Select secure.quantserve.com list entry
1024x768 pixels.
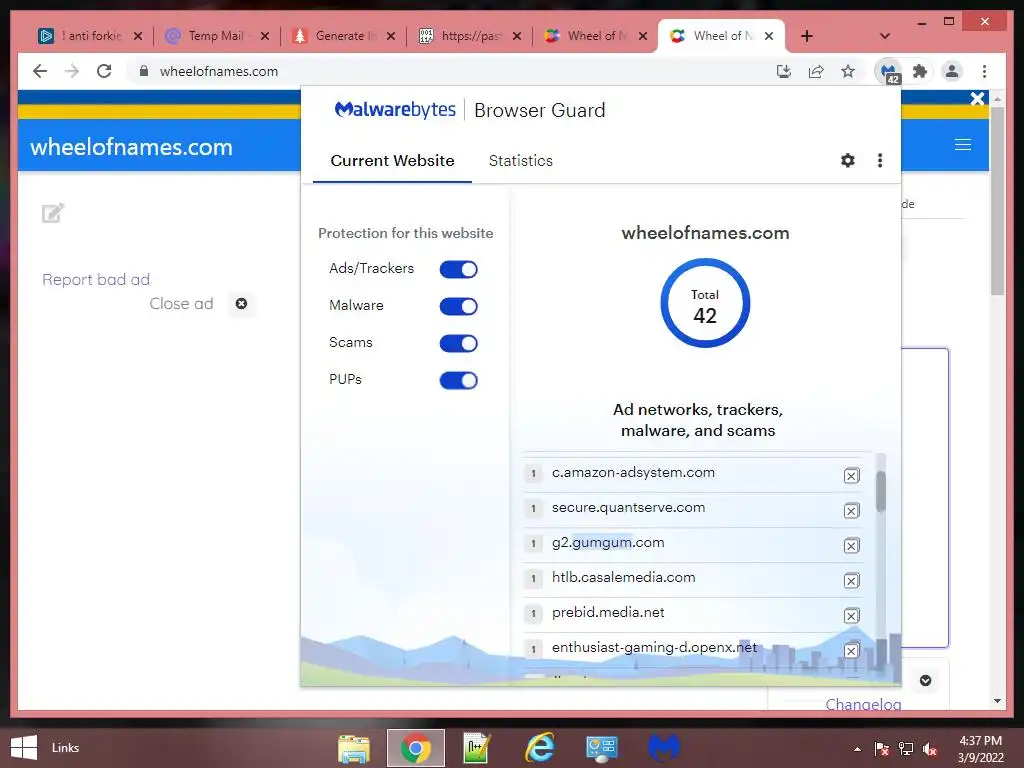coord(692,508)
